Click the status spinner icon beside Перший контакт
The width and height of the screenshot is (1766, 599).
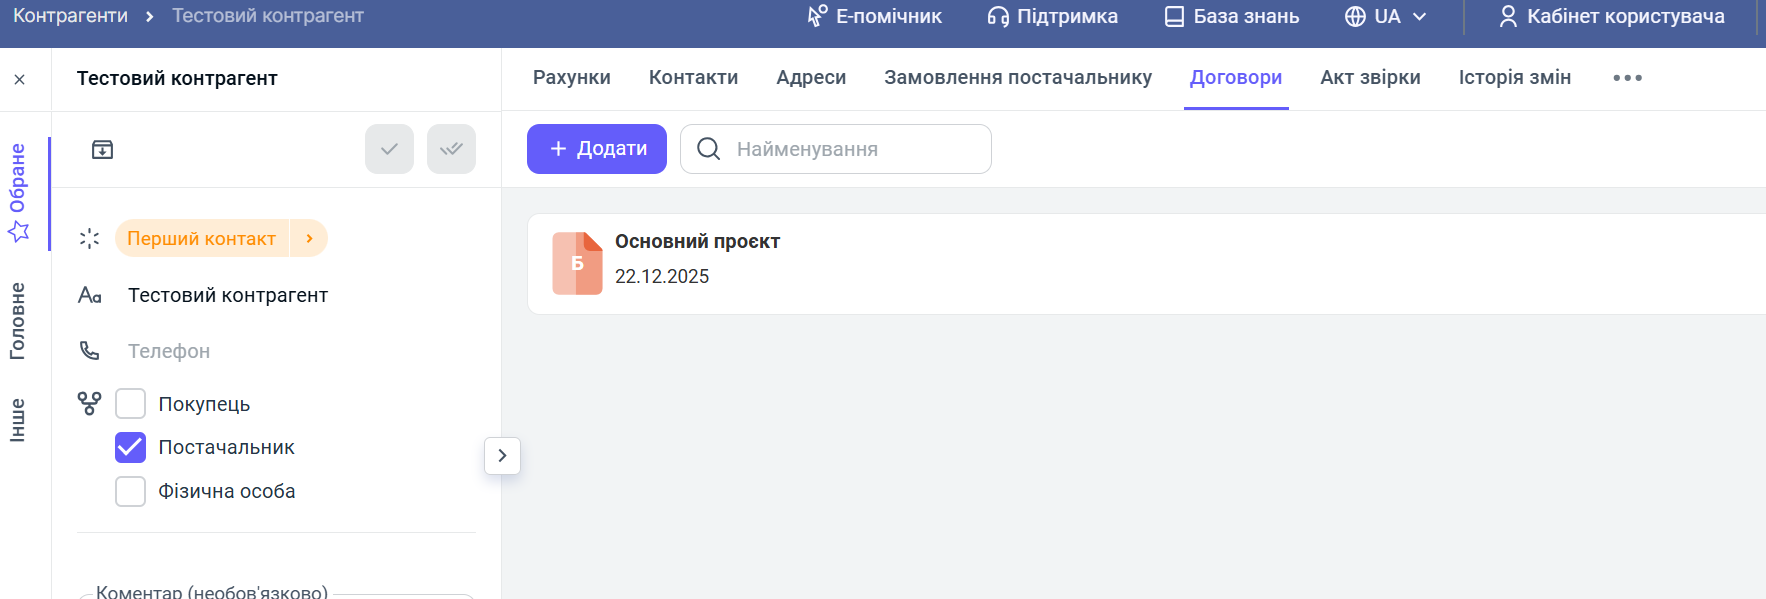tap(89, 238)
